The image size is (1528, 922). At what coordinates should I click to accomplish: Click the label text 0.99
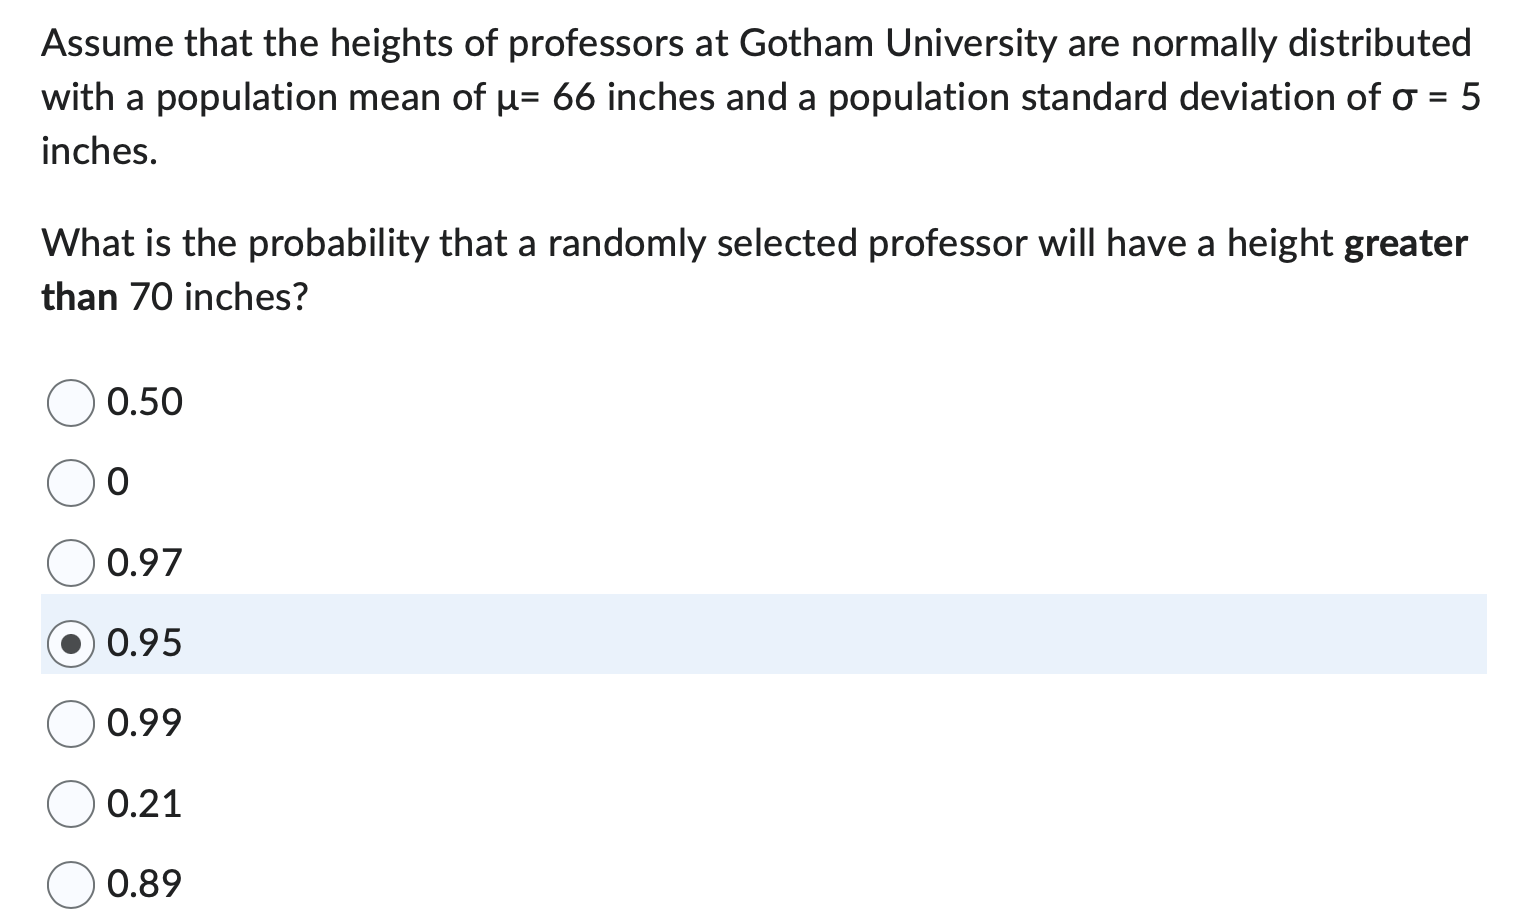point(144,723)
